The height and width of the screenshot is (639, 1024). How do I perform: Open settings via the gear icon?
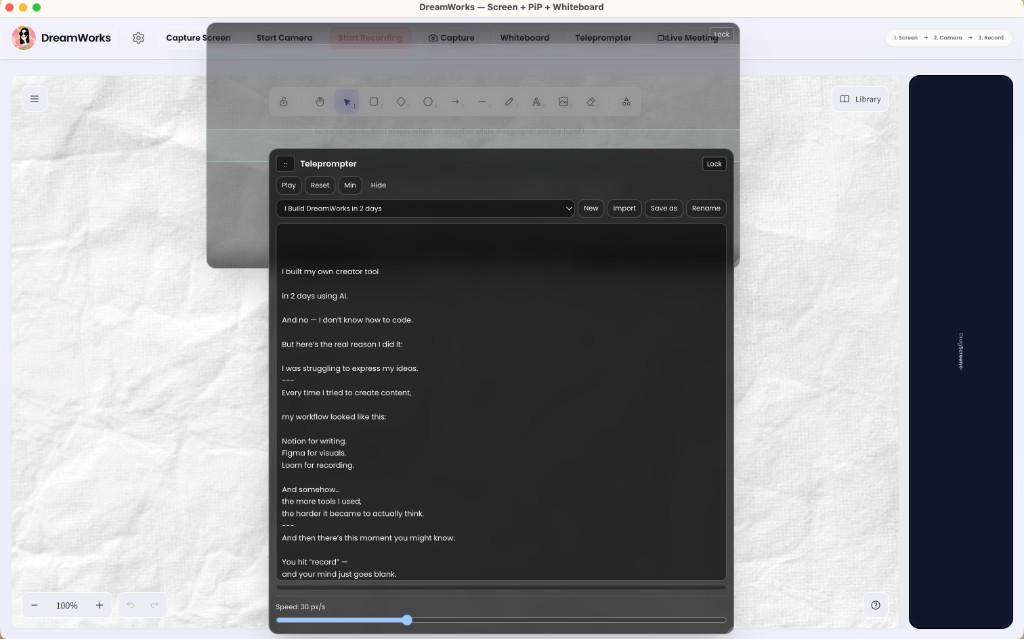(x=138, y=38)
